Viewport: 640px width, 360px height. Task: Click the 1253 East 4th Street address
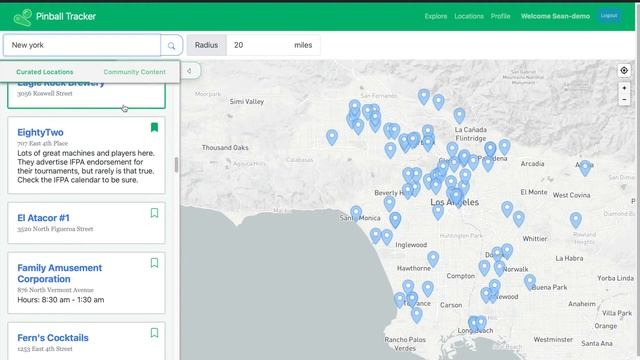[45, 349]
